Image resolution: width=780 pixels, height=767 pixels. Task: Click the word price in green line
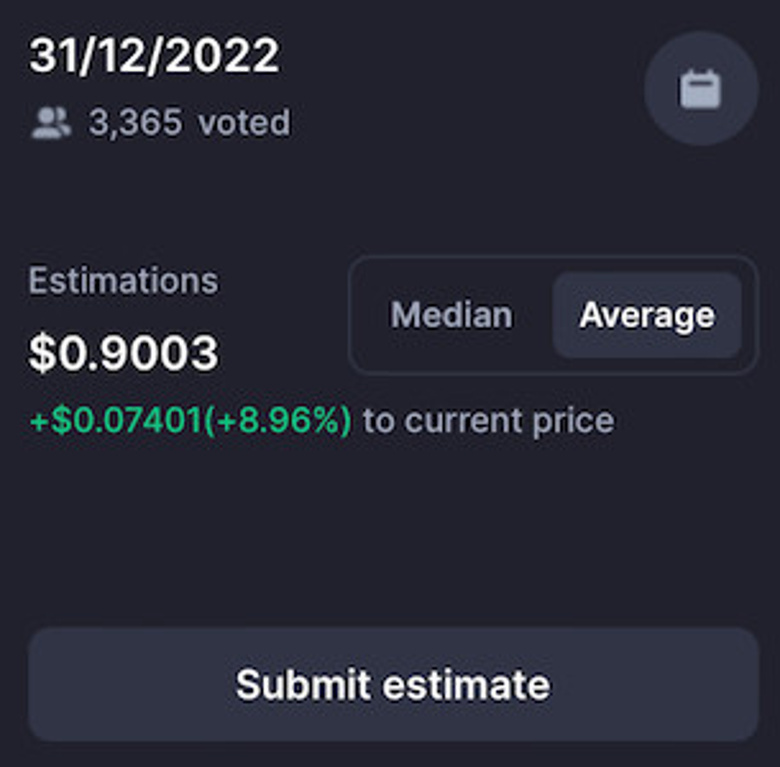coord(574,422)
